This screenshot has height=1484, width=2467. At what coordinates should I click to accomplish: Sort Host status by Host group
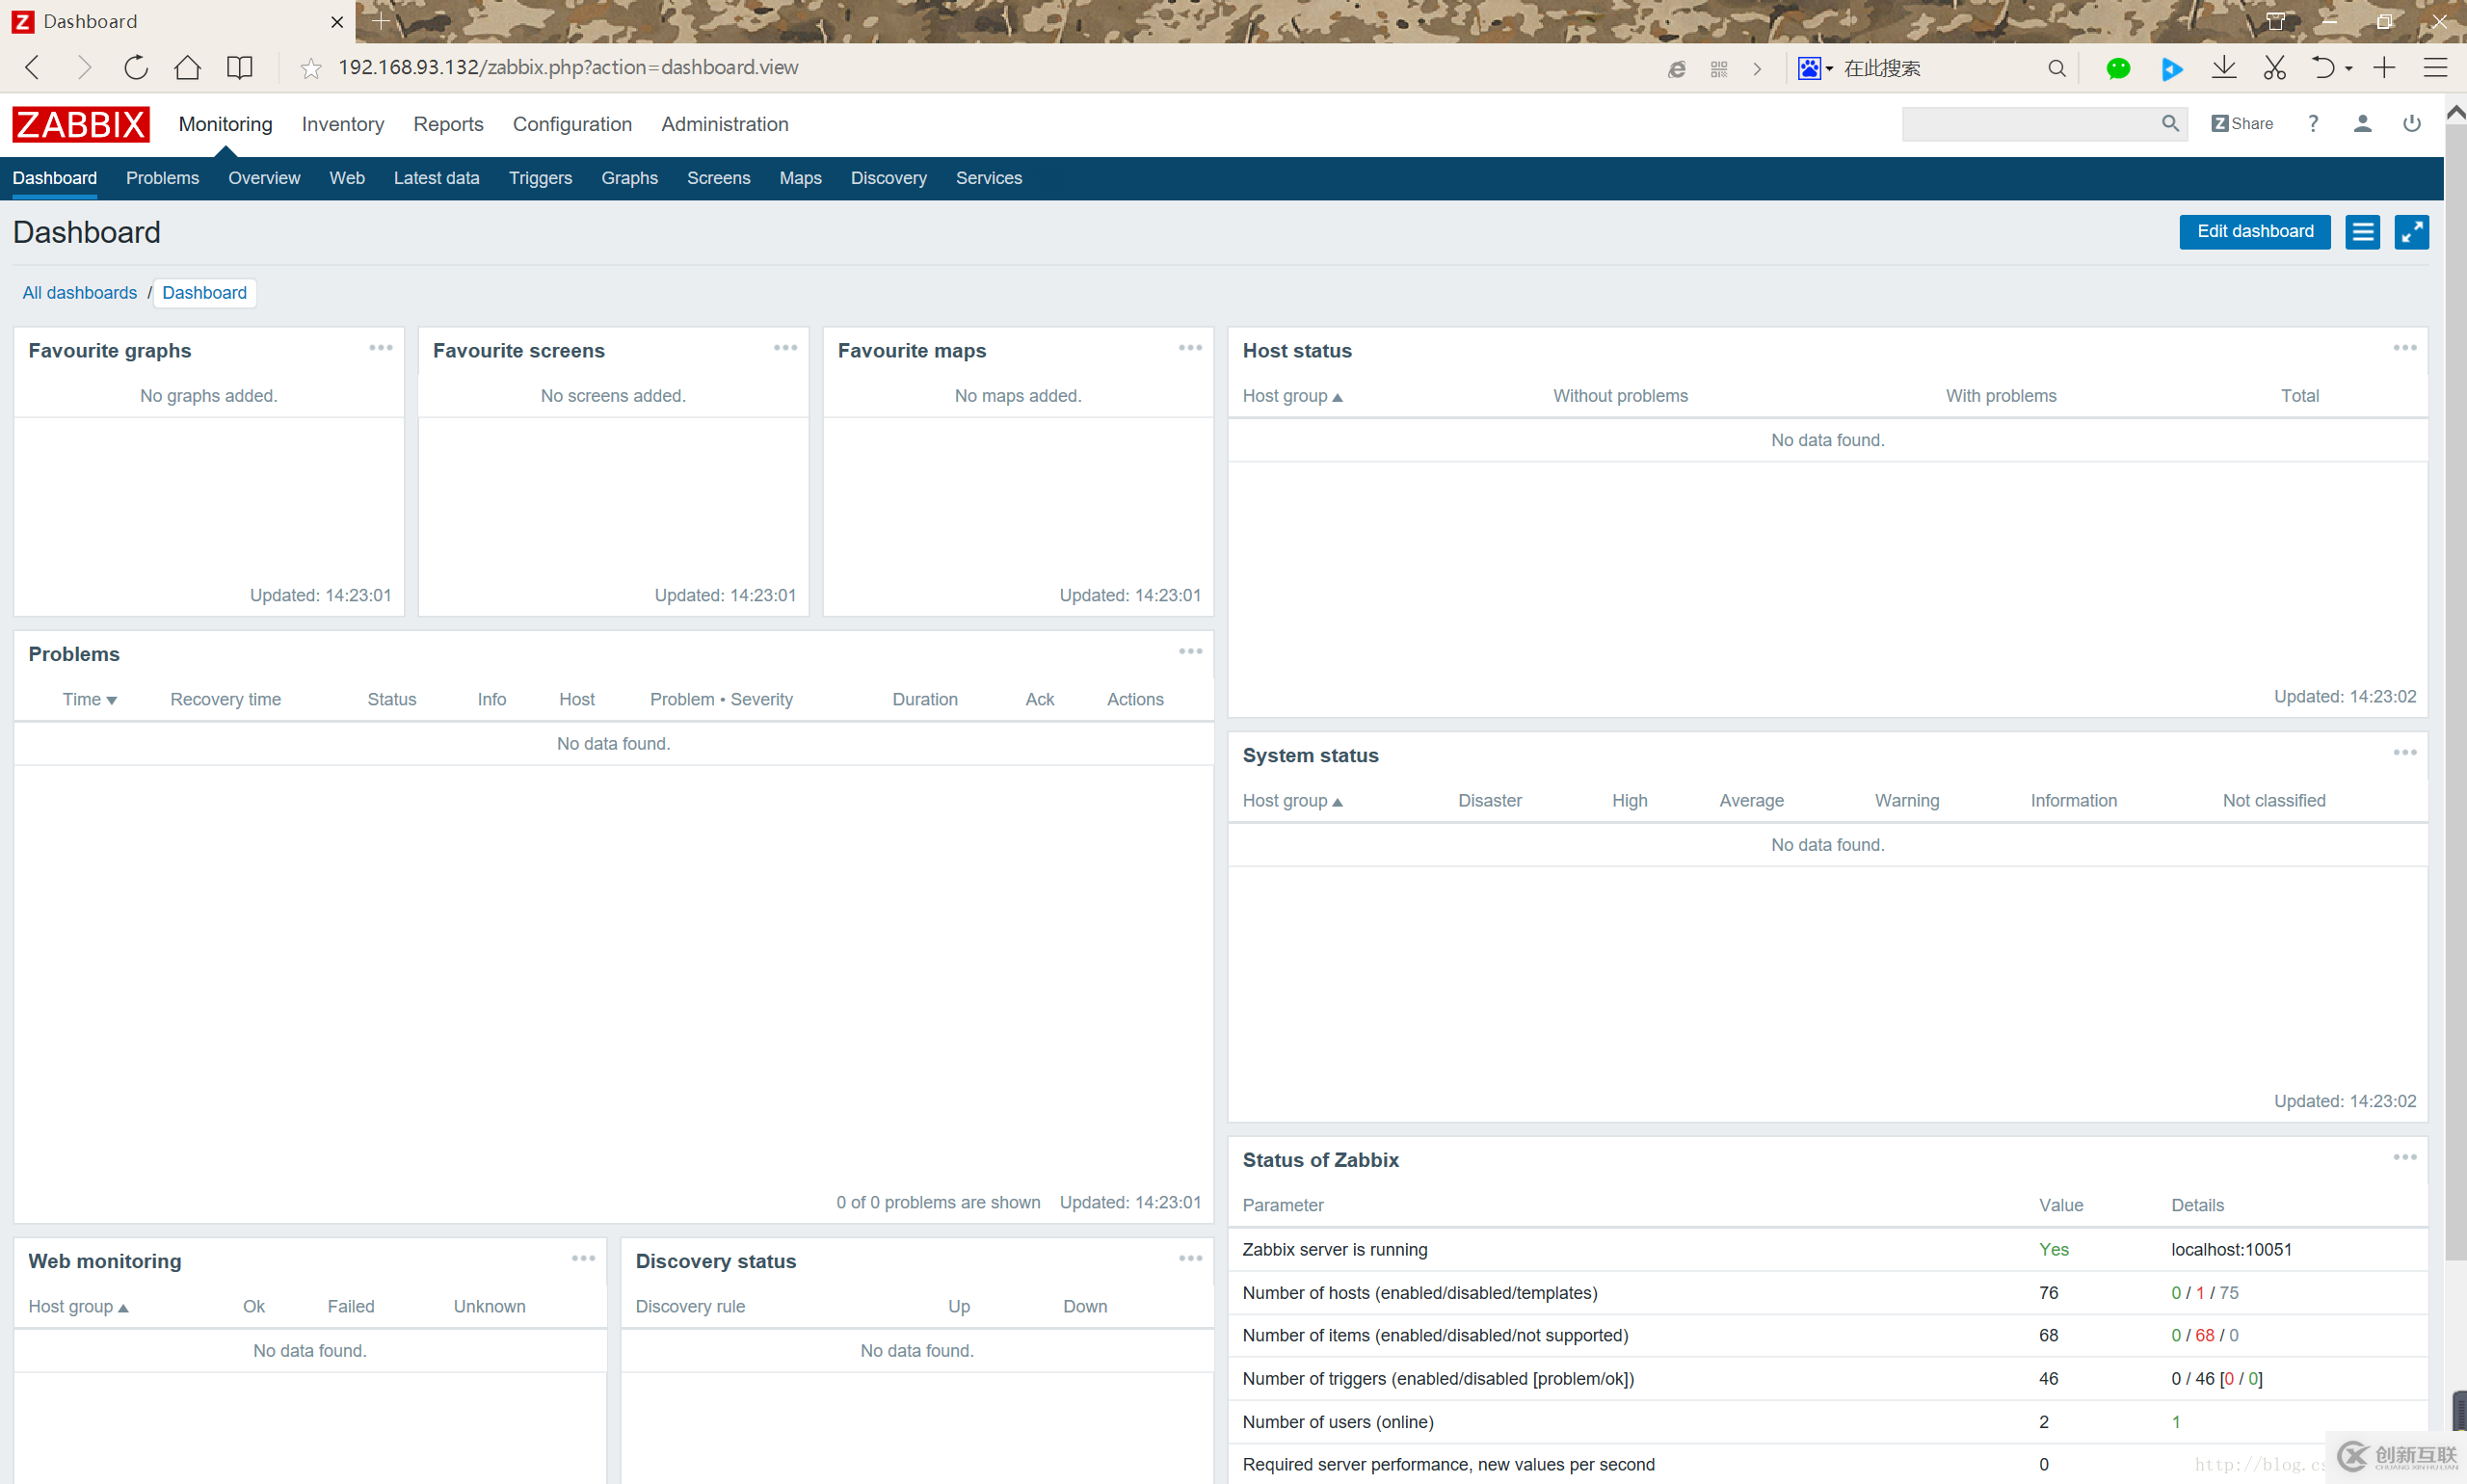coord(1292,396)
